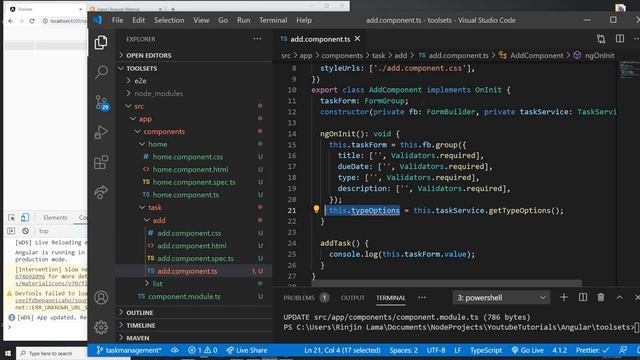Close the add.component.ts editor tab

tap(357, 38)
